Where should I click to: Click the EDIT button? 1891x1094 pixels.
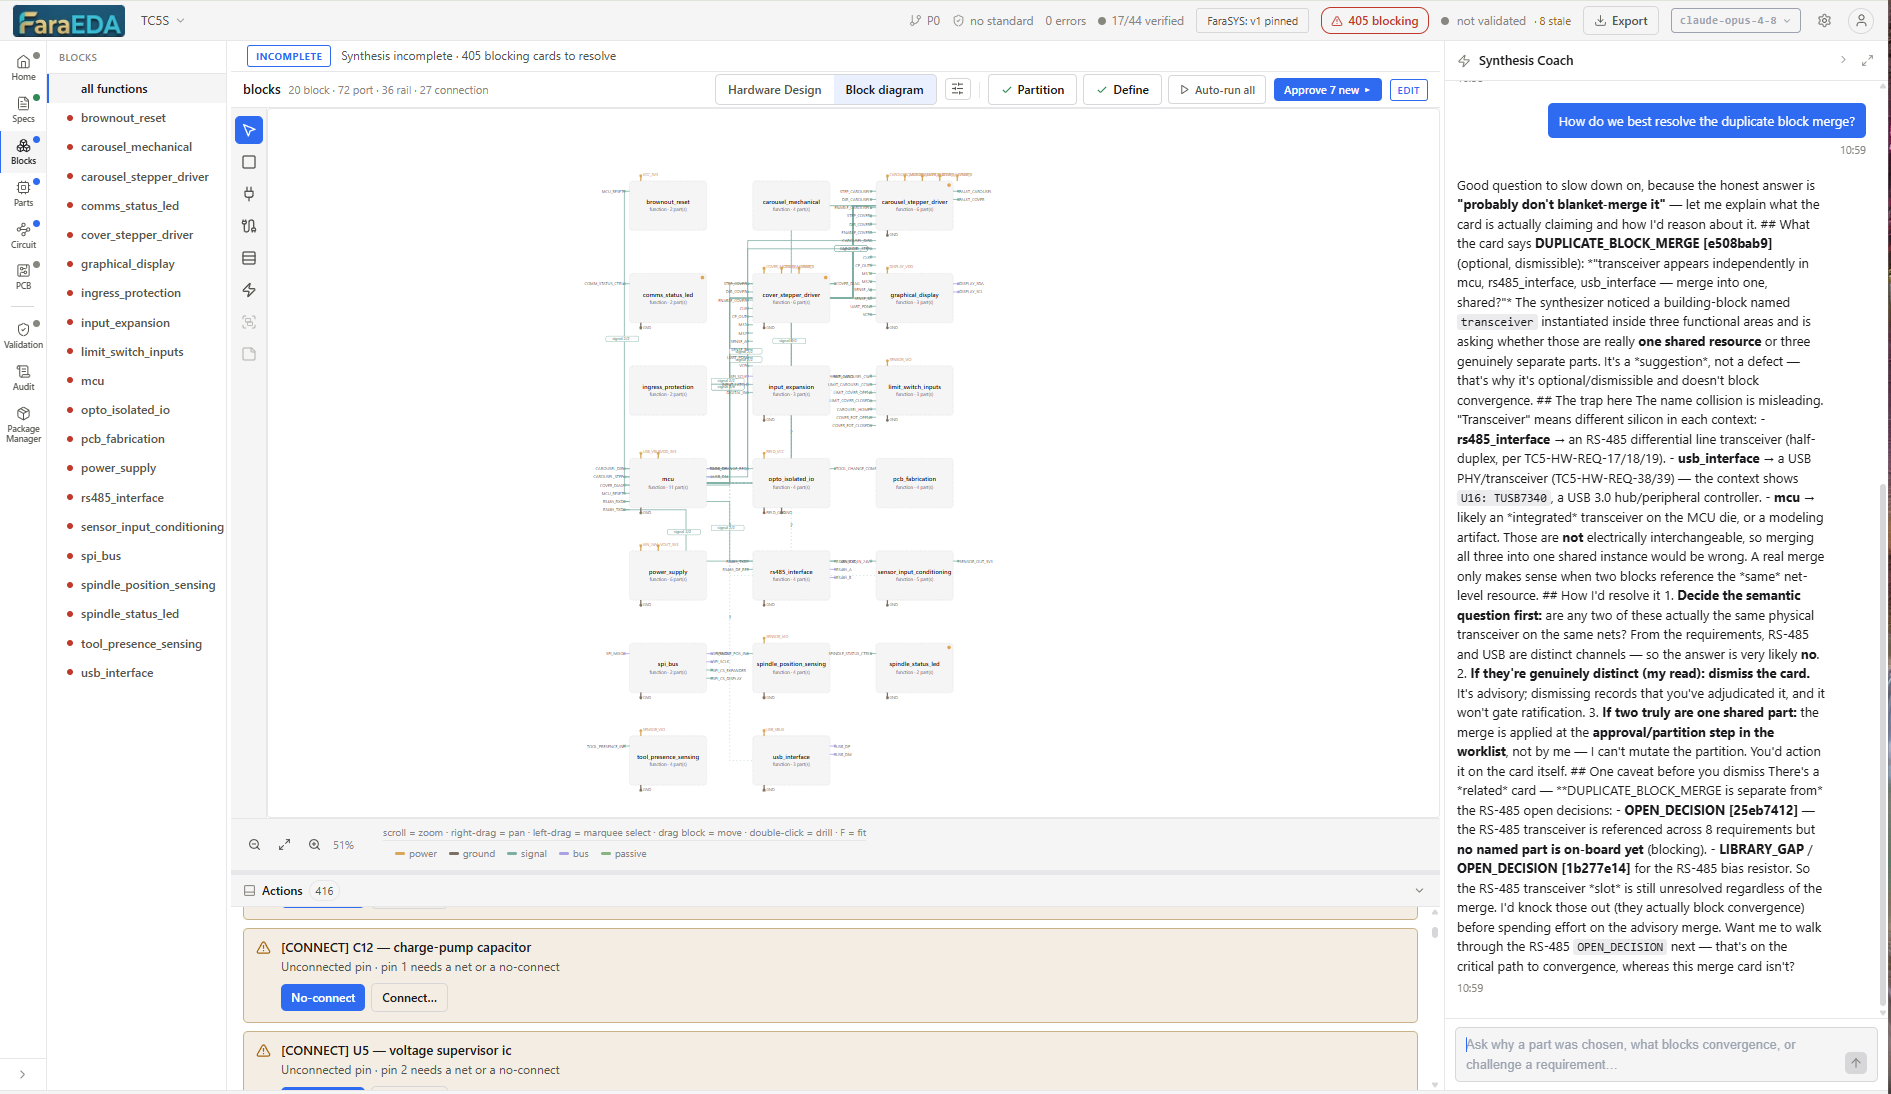coord(1408,90)
